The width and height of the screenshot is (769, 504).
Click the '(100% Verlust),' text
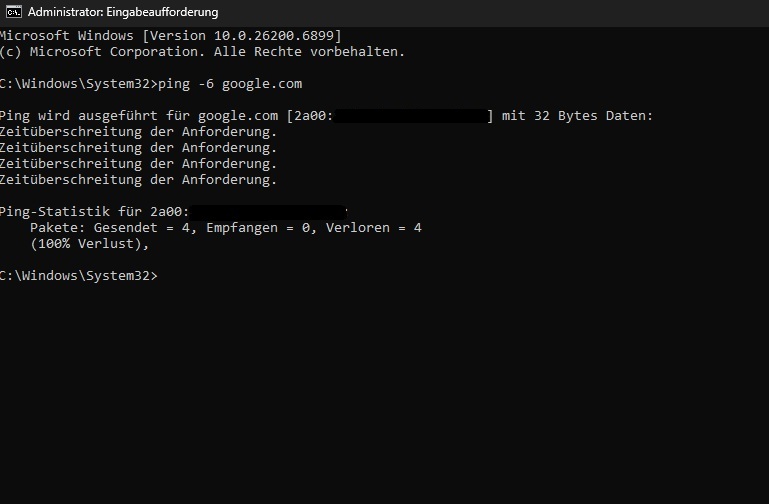pos(89,244)
